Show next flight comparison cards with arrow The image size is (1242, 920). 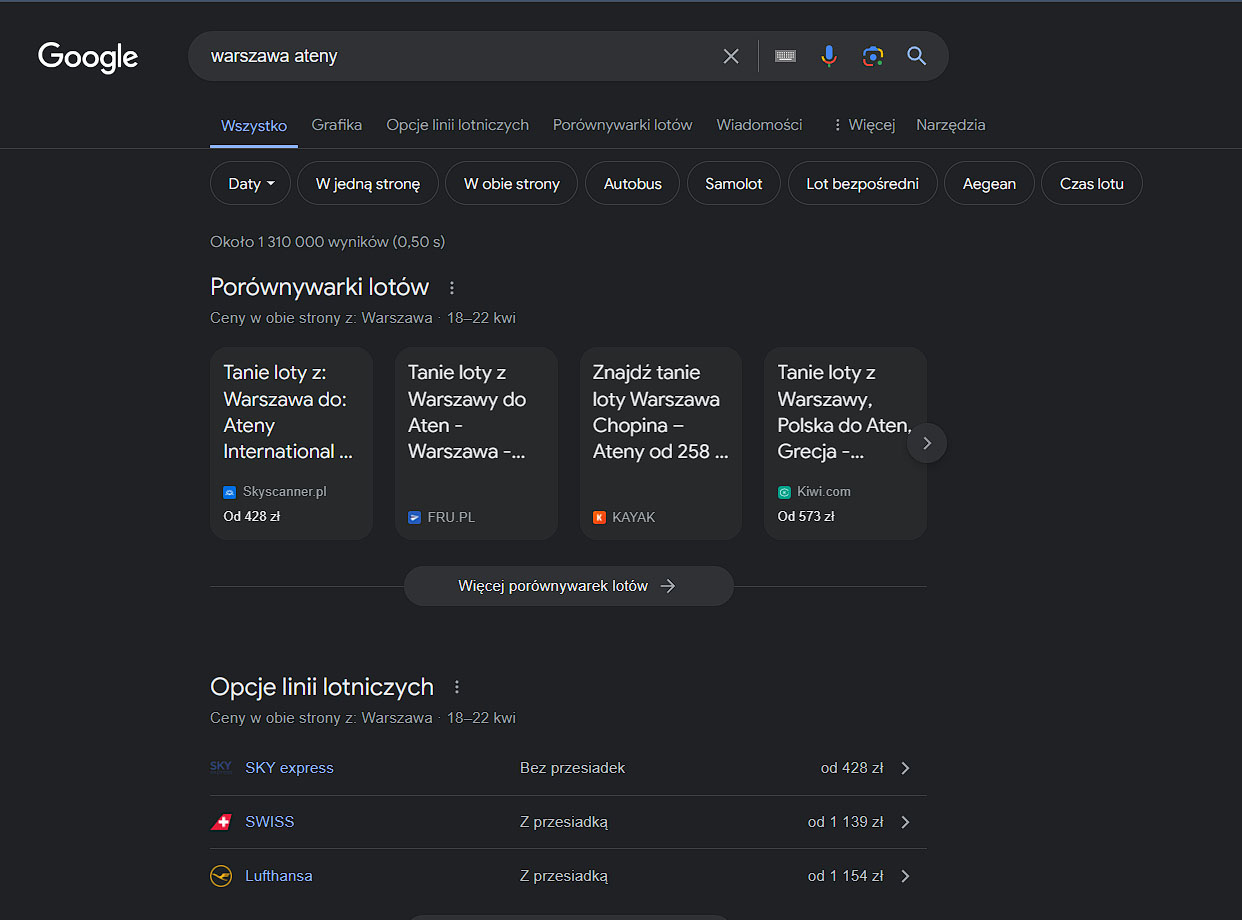(927, 443)
